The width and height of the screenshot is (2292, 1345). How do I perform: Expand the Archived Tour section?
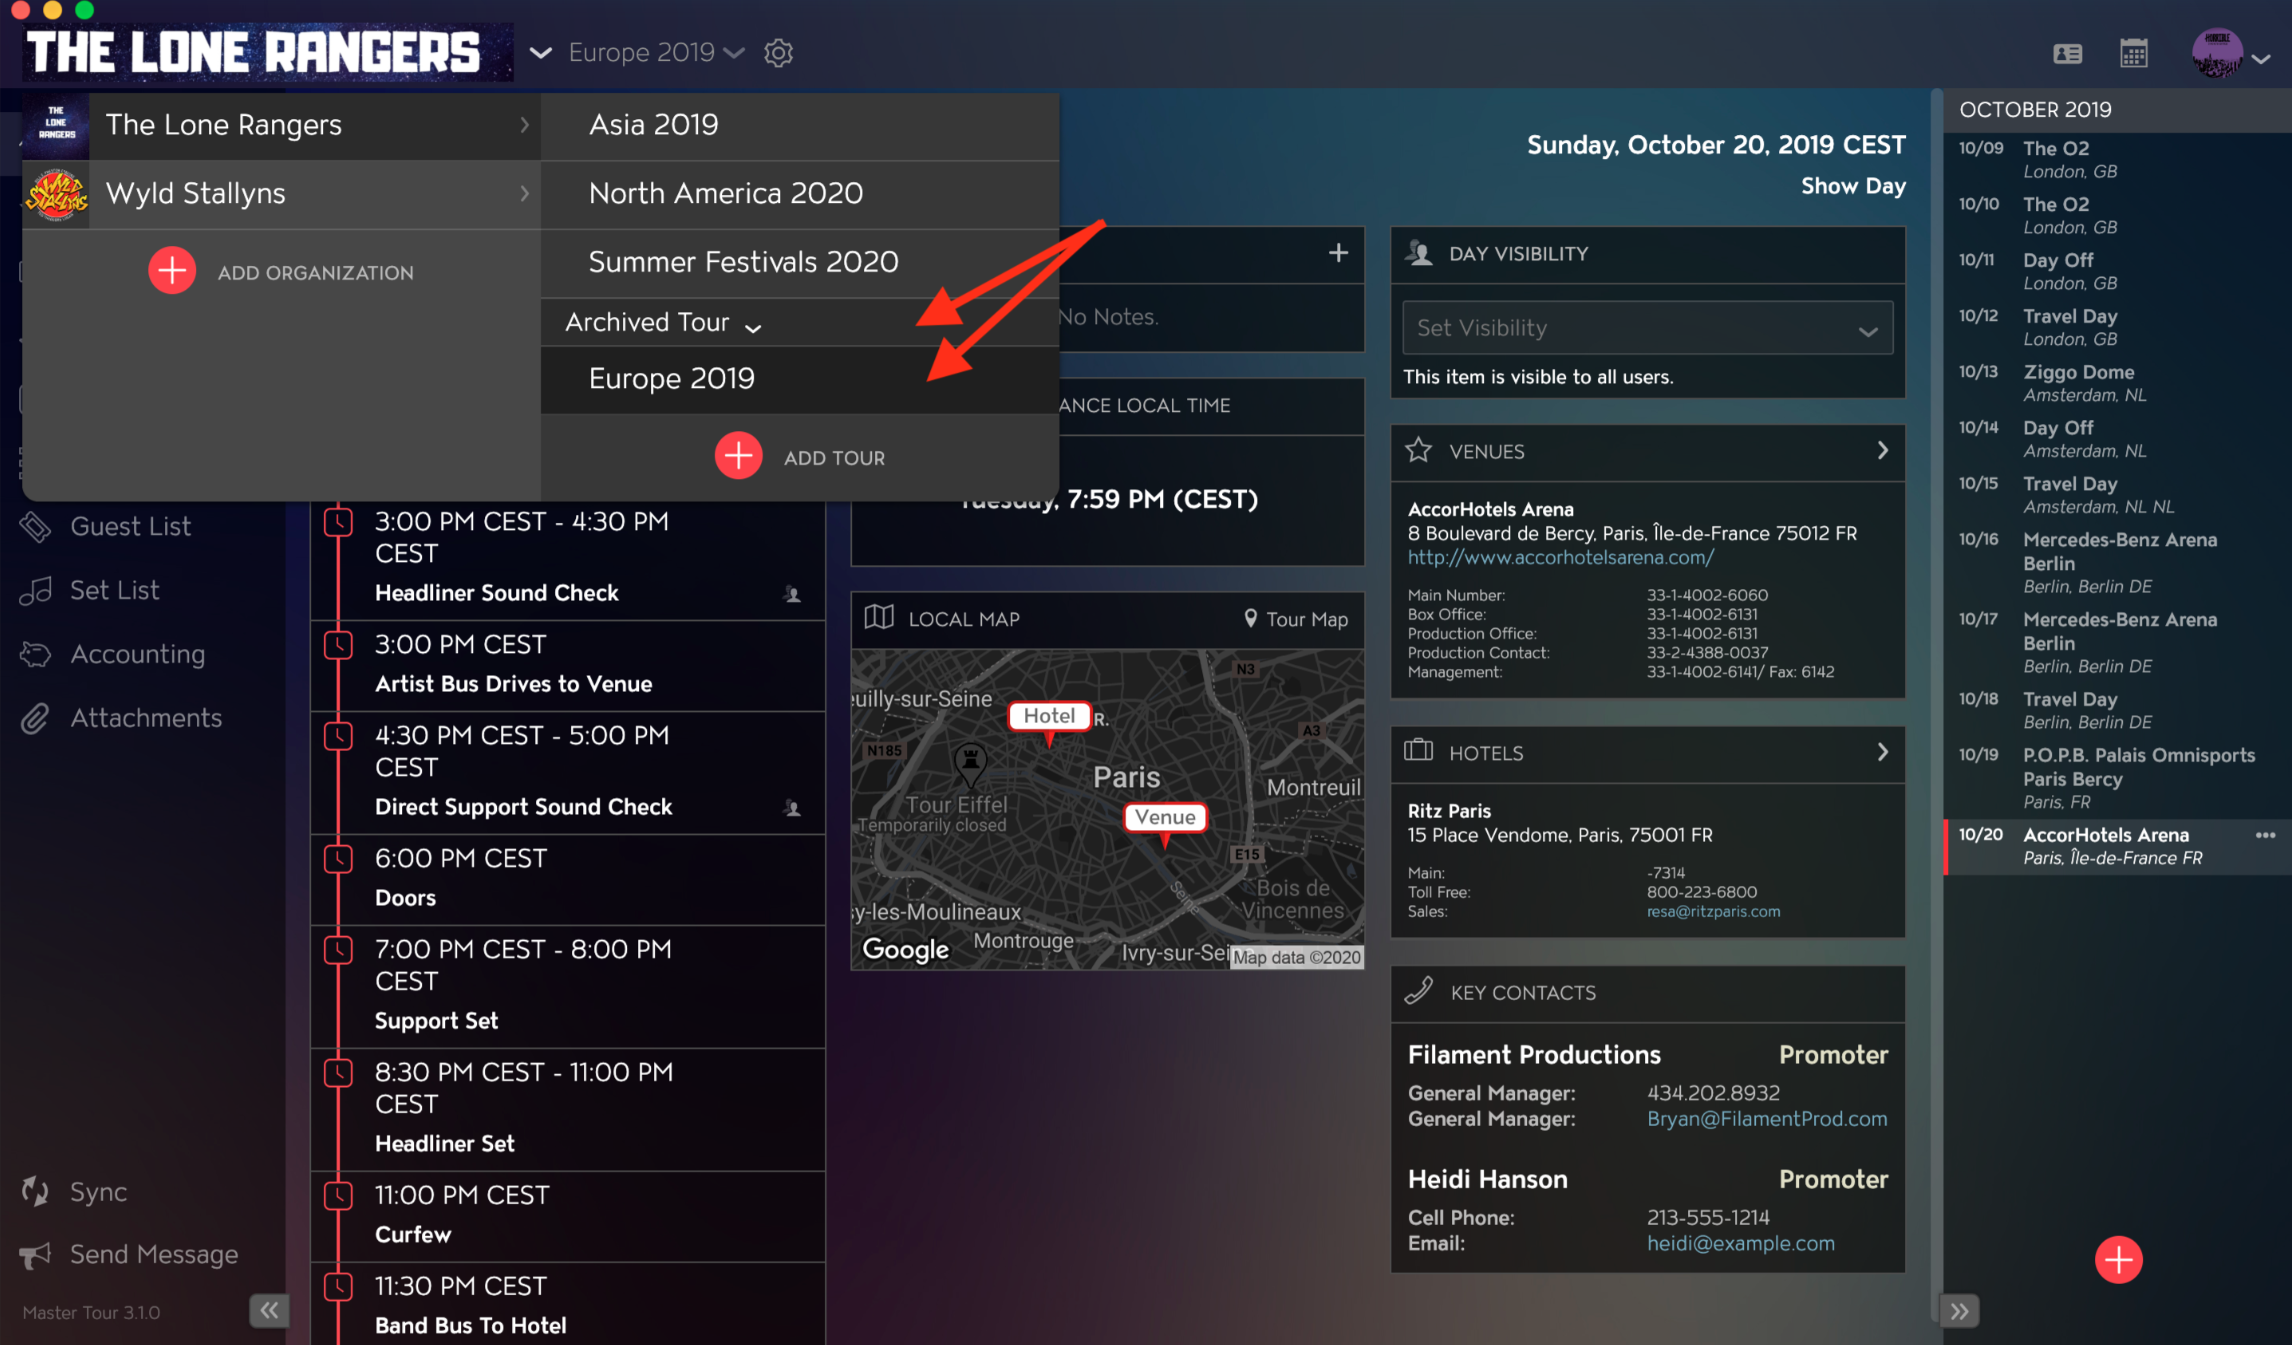tap(663, 323)
